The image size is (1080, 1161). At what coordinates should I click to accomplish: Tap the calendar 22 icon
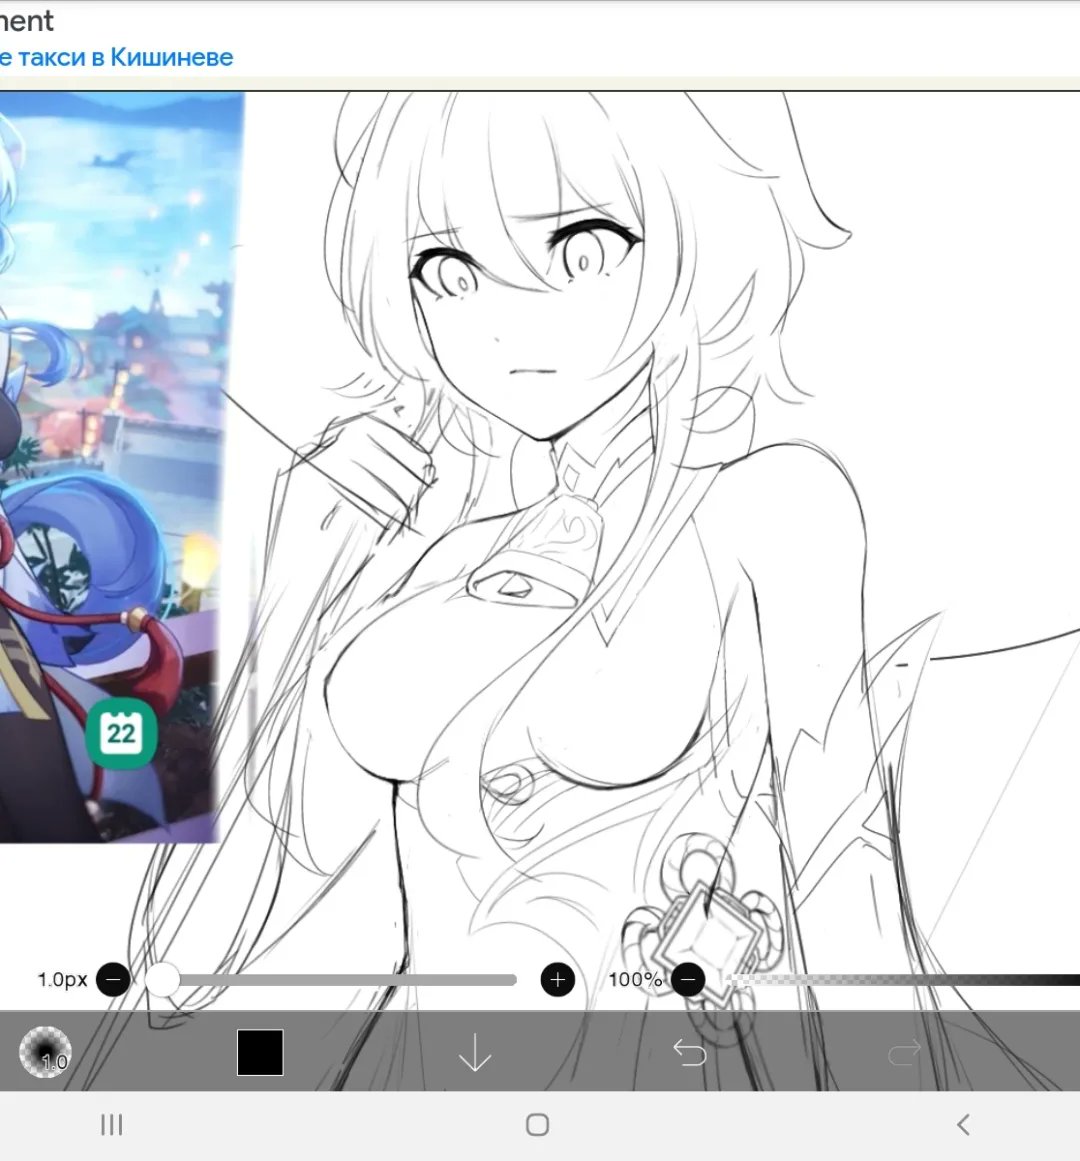(121, 733)
